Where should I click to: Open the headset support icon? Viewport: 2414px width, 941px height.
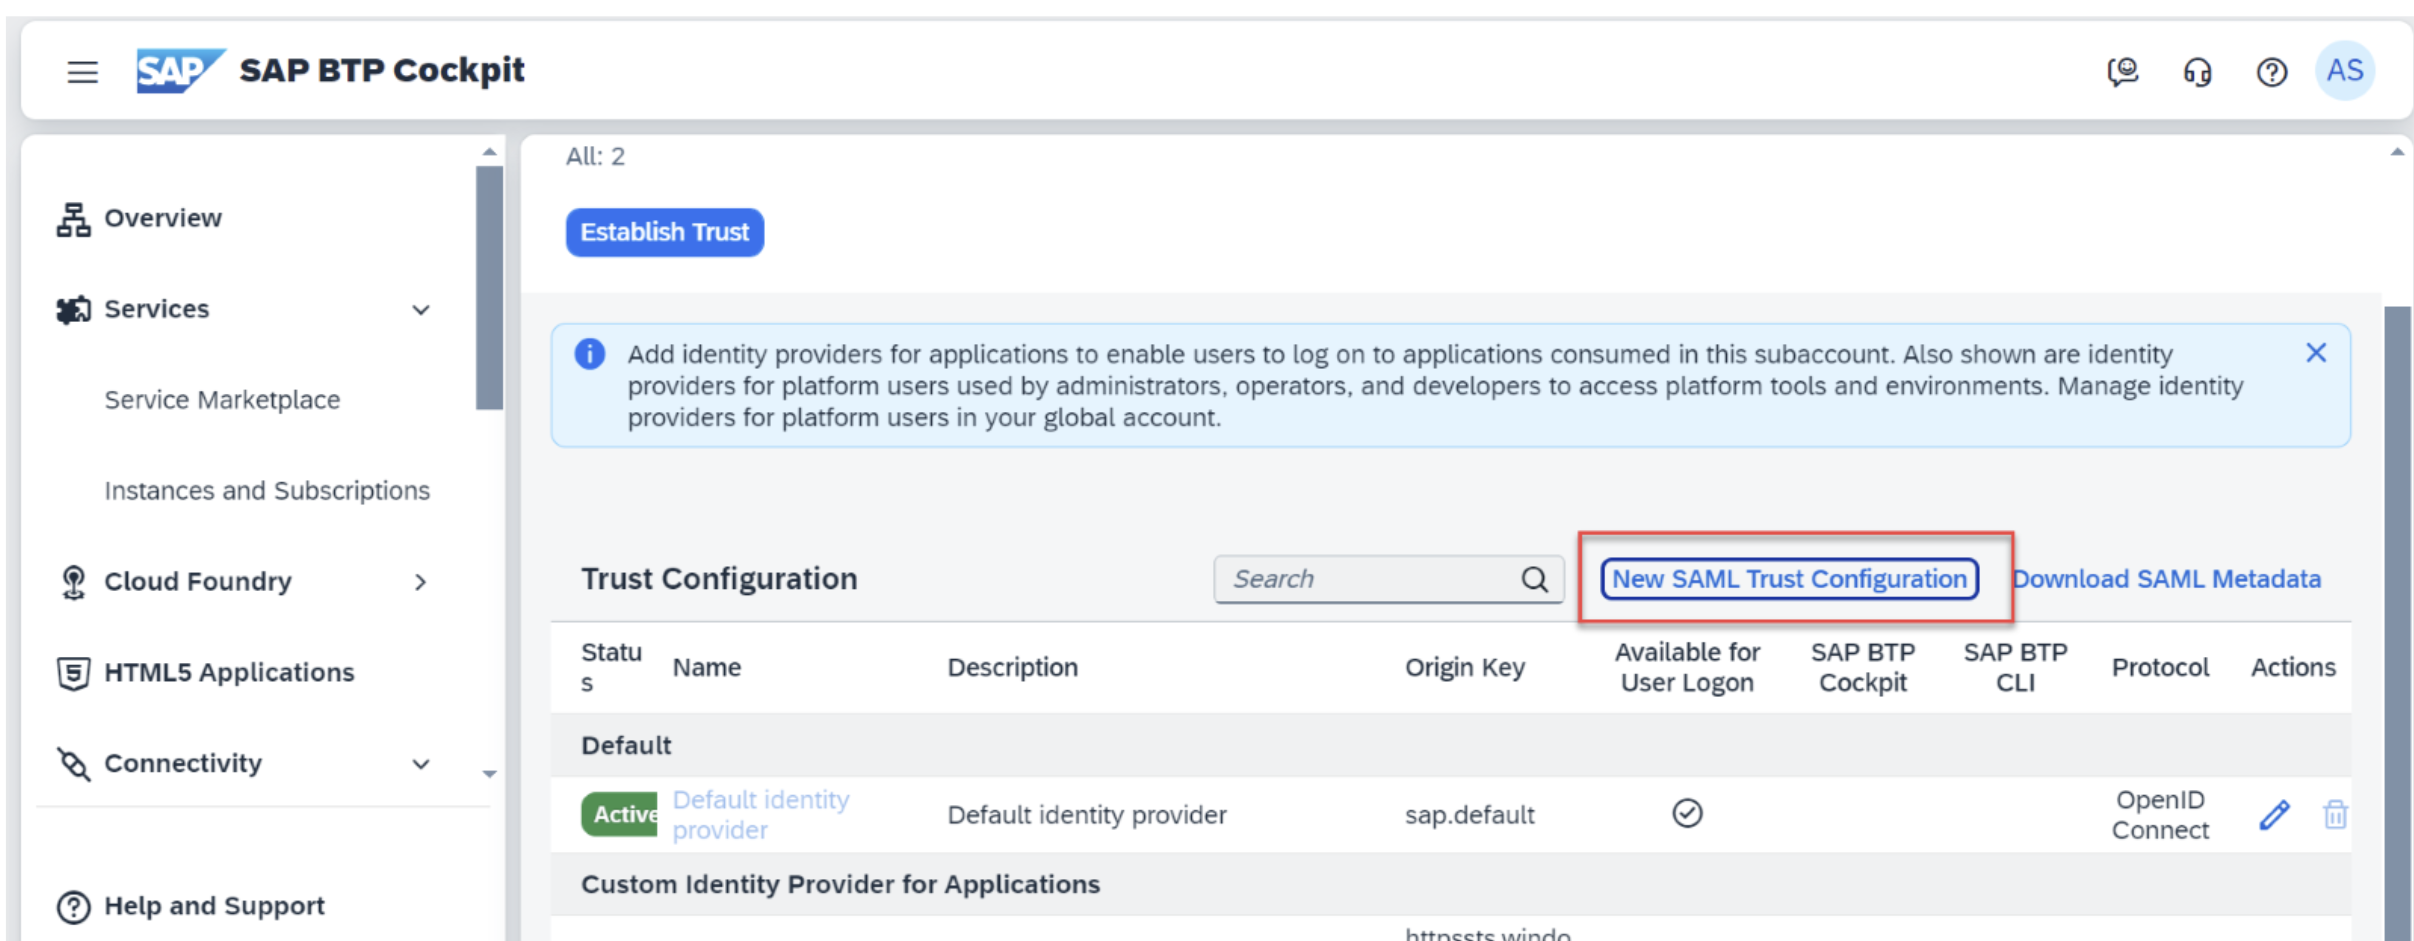click(x=2197, y=72)
